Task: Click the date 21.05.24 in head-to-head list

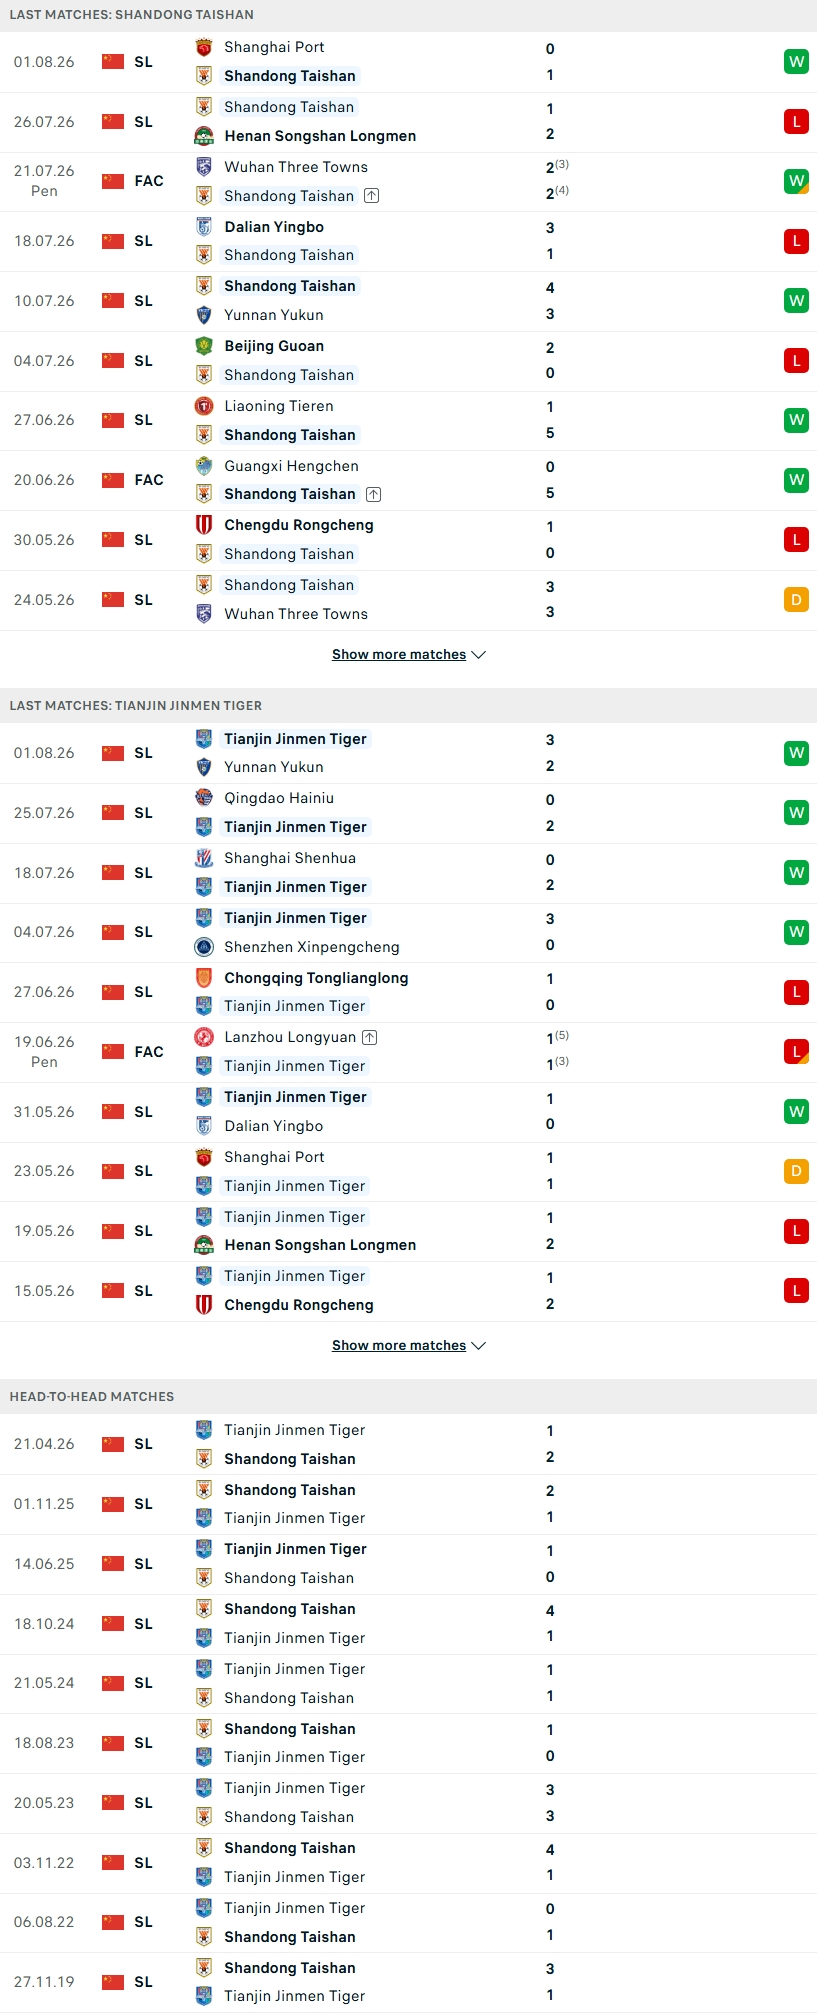Action: (44, 1683)
